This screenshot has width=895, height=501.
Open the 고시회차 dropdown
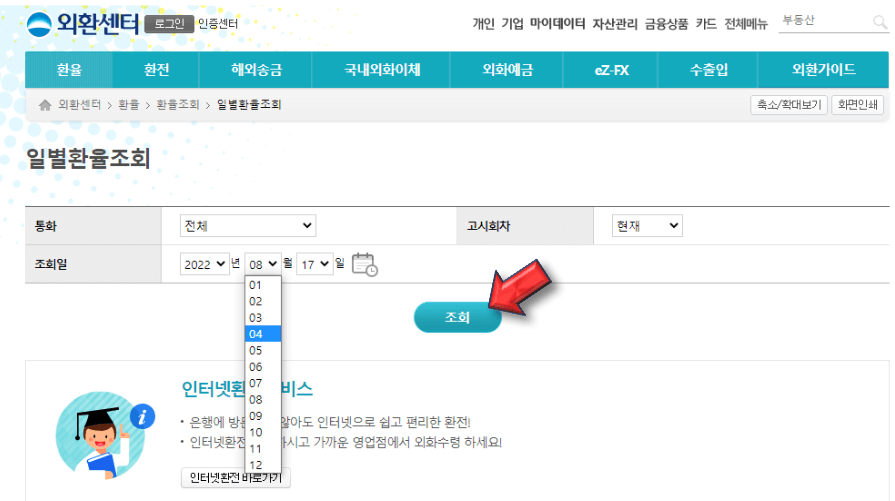pyautogui.click(x=647, y=226)
